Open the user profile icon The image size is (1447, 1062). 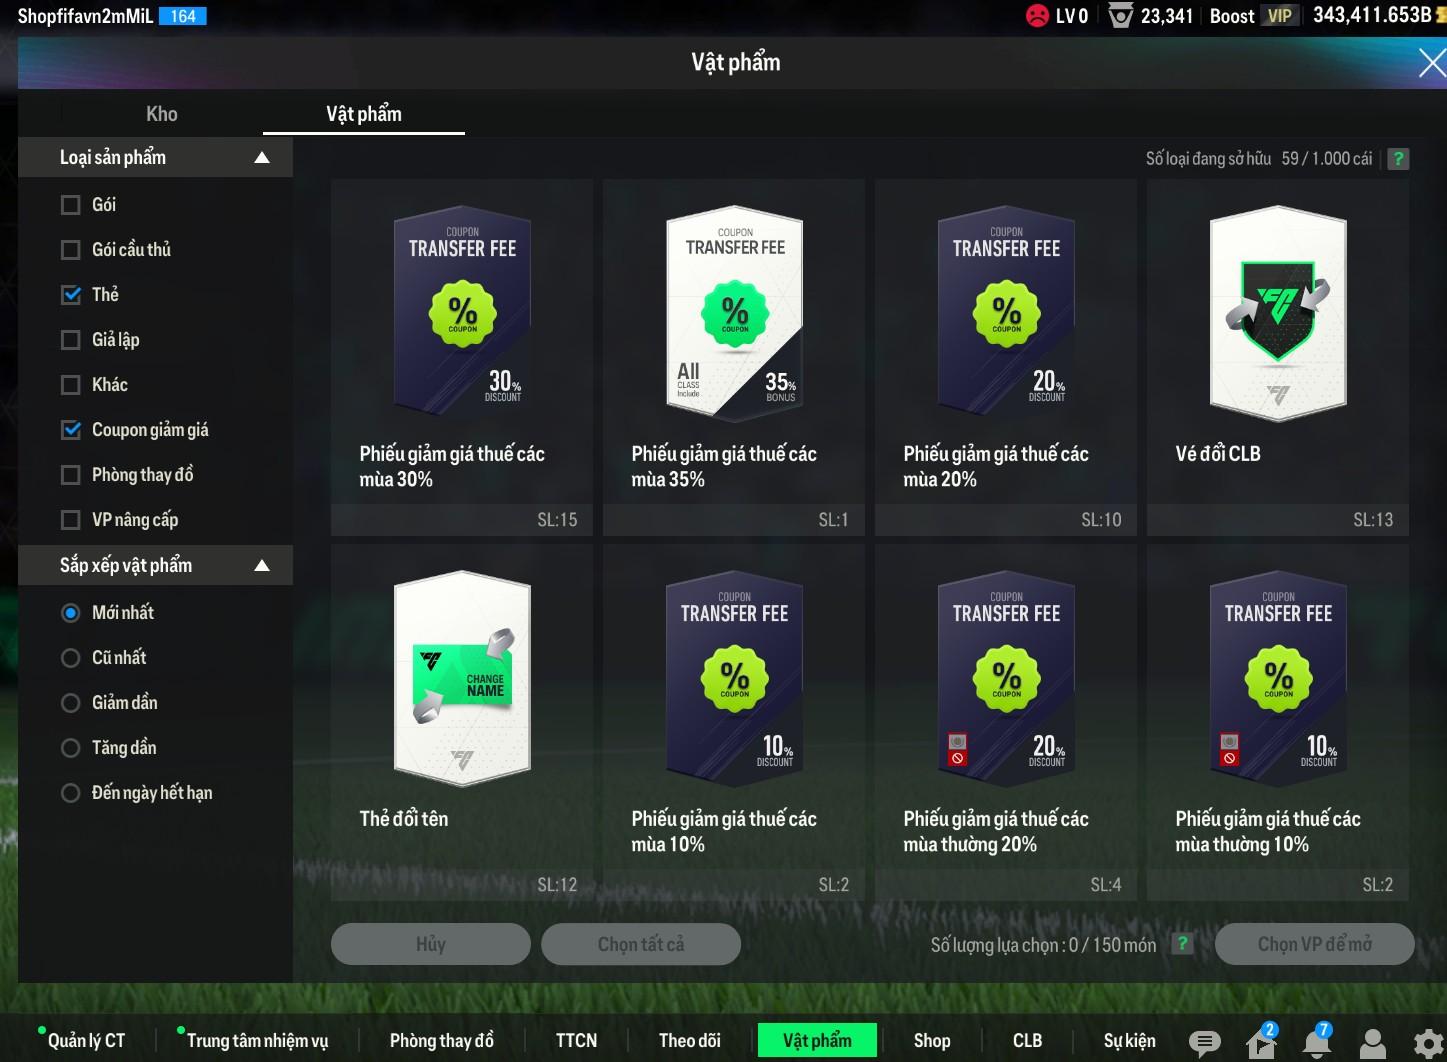pos(1373,1043)
